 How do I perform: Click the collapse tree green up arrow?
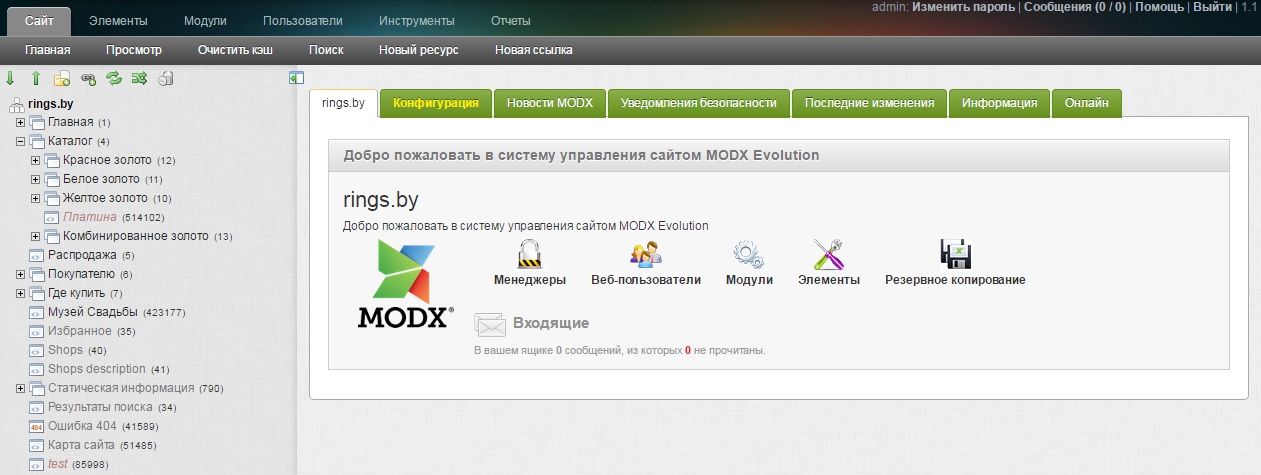coord(36,78)
